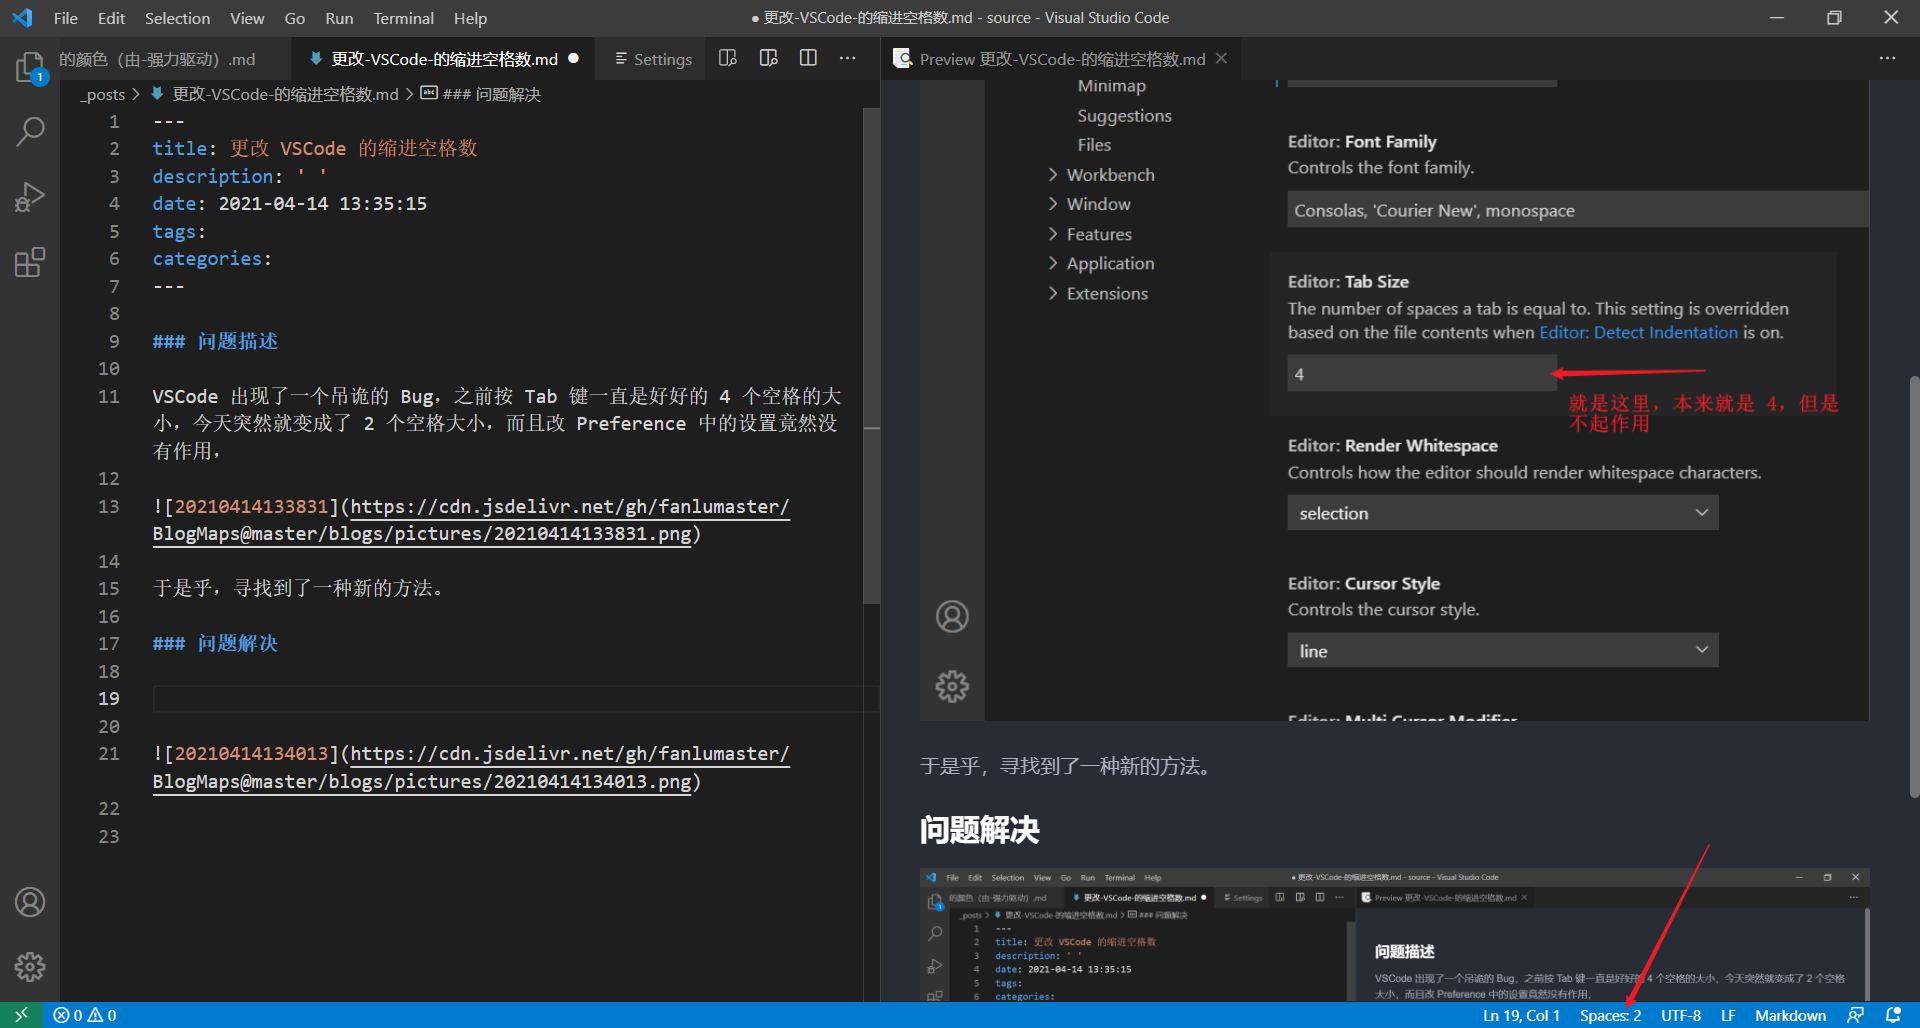Screen dimensions: 1920x1028
Task: Click the settings screenshot image in the preview
Action: (1394, 400)
